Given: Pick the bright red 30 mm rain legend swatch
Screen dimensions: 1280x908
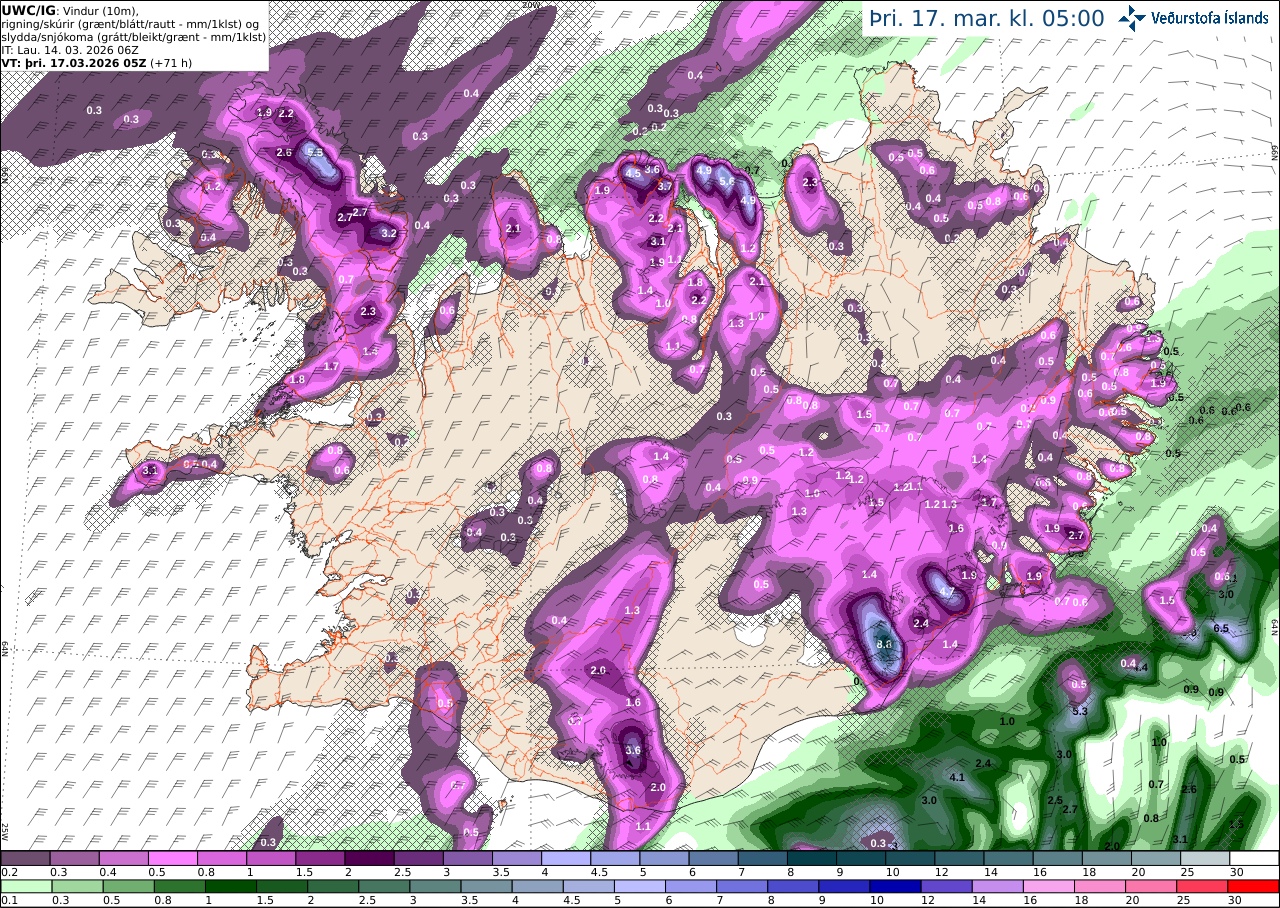Looking at the screenshot, I should click(x=1255, y=886).
